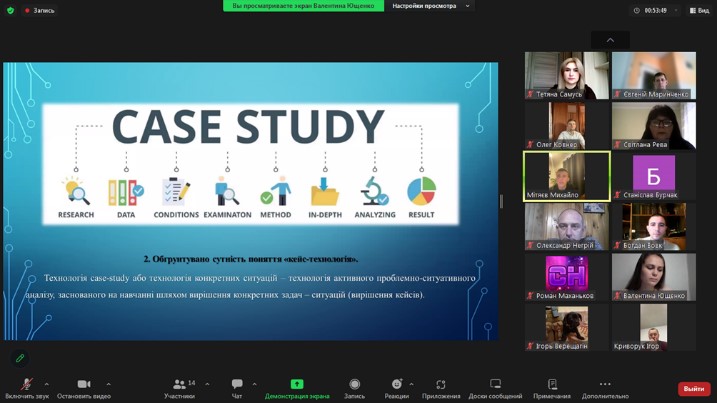Viewport: 717px width, 403px height.
Task: Click the green annotation pencil icon
Action: pos(19,357)
